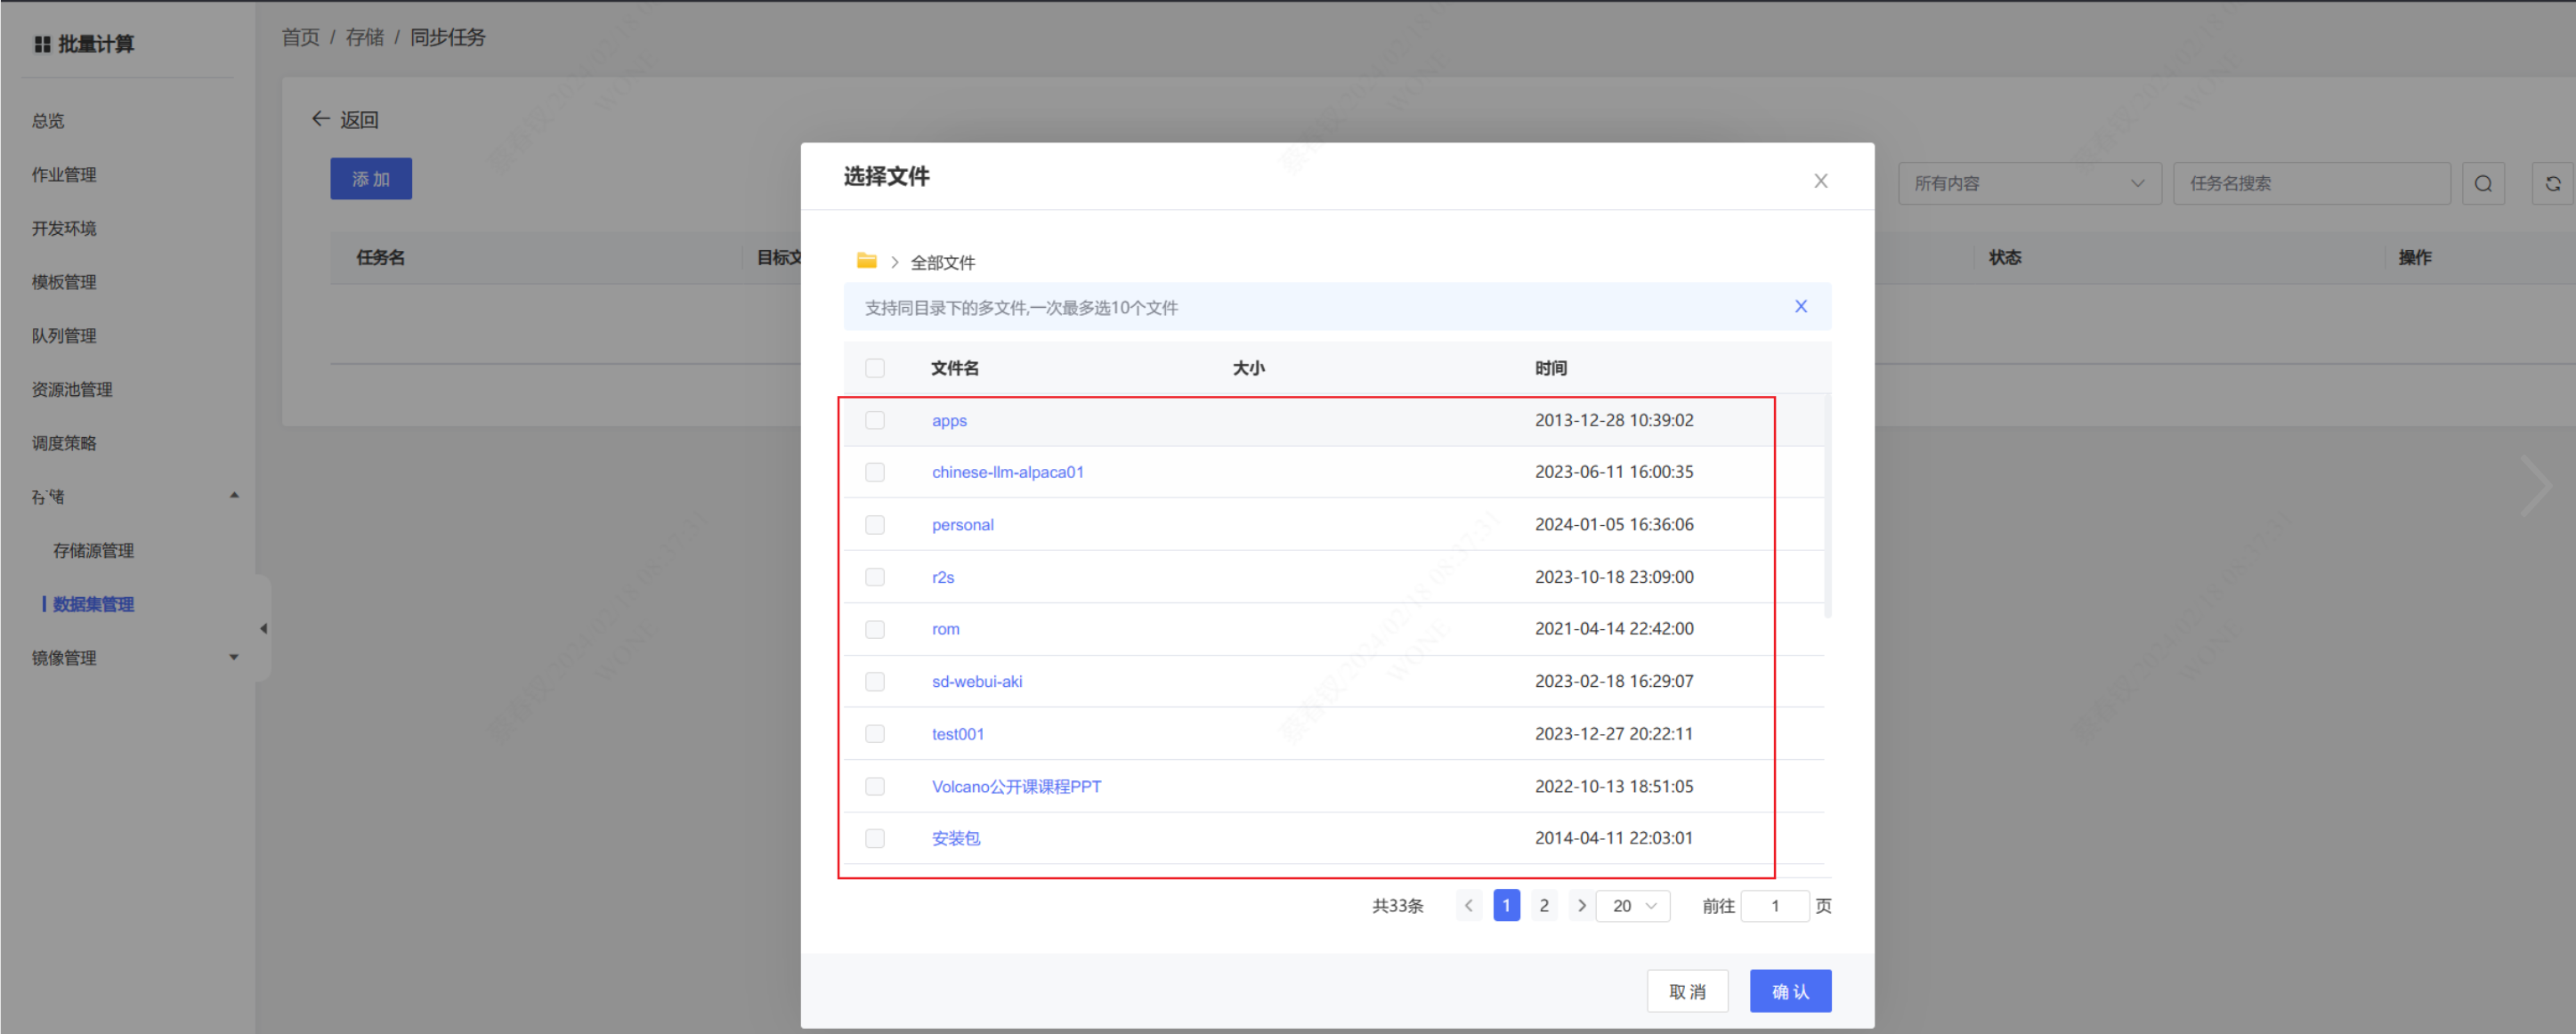Open the test001 folder link
Viewport: 2576px width, 1034px height.
tap(958, 734)
